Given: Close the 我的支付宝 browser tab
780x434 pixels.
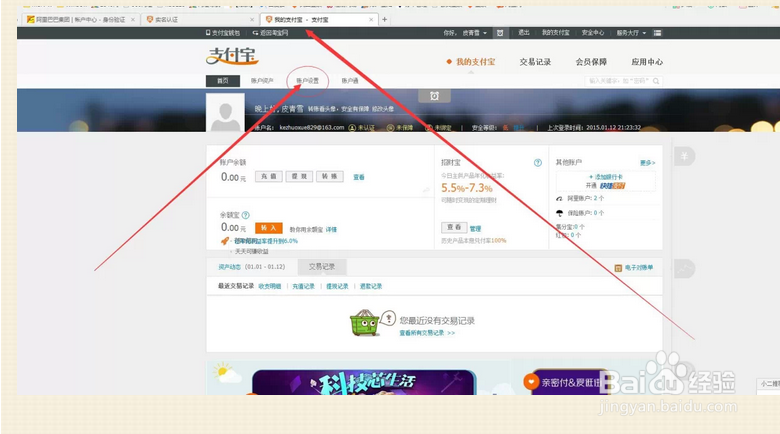Looking at the screenshot, I should (x=371, y=19).
